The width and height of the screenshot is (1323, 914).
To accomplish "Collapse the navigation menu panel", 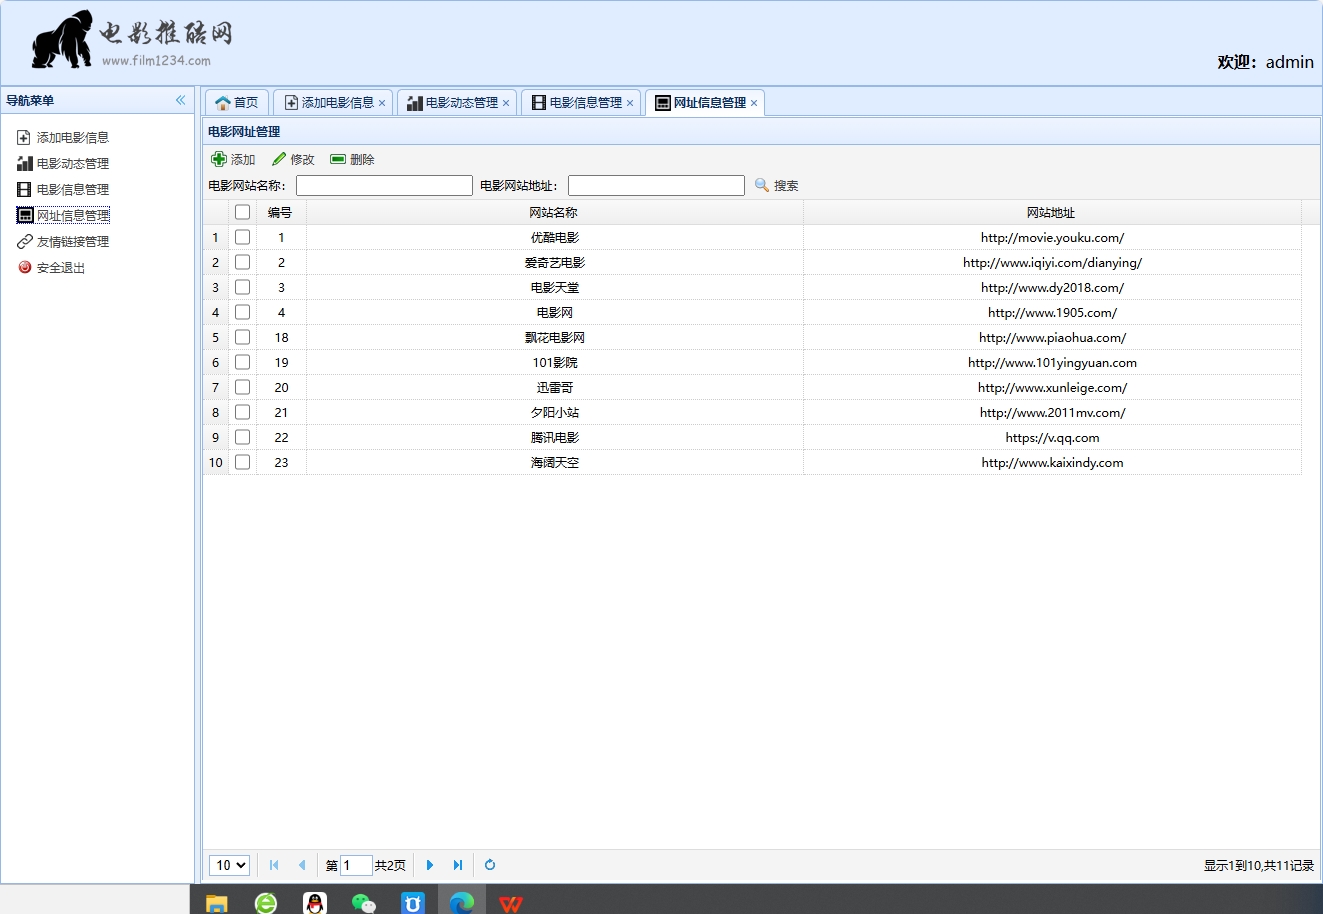I will (x=181, y=100).
